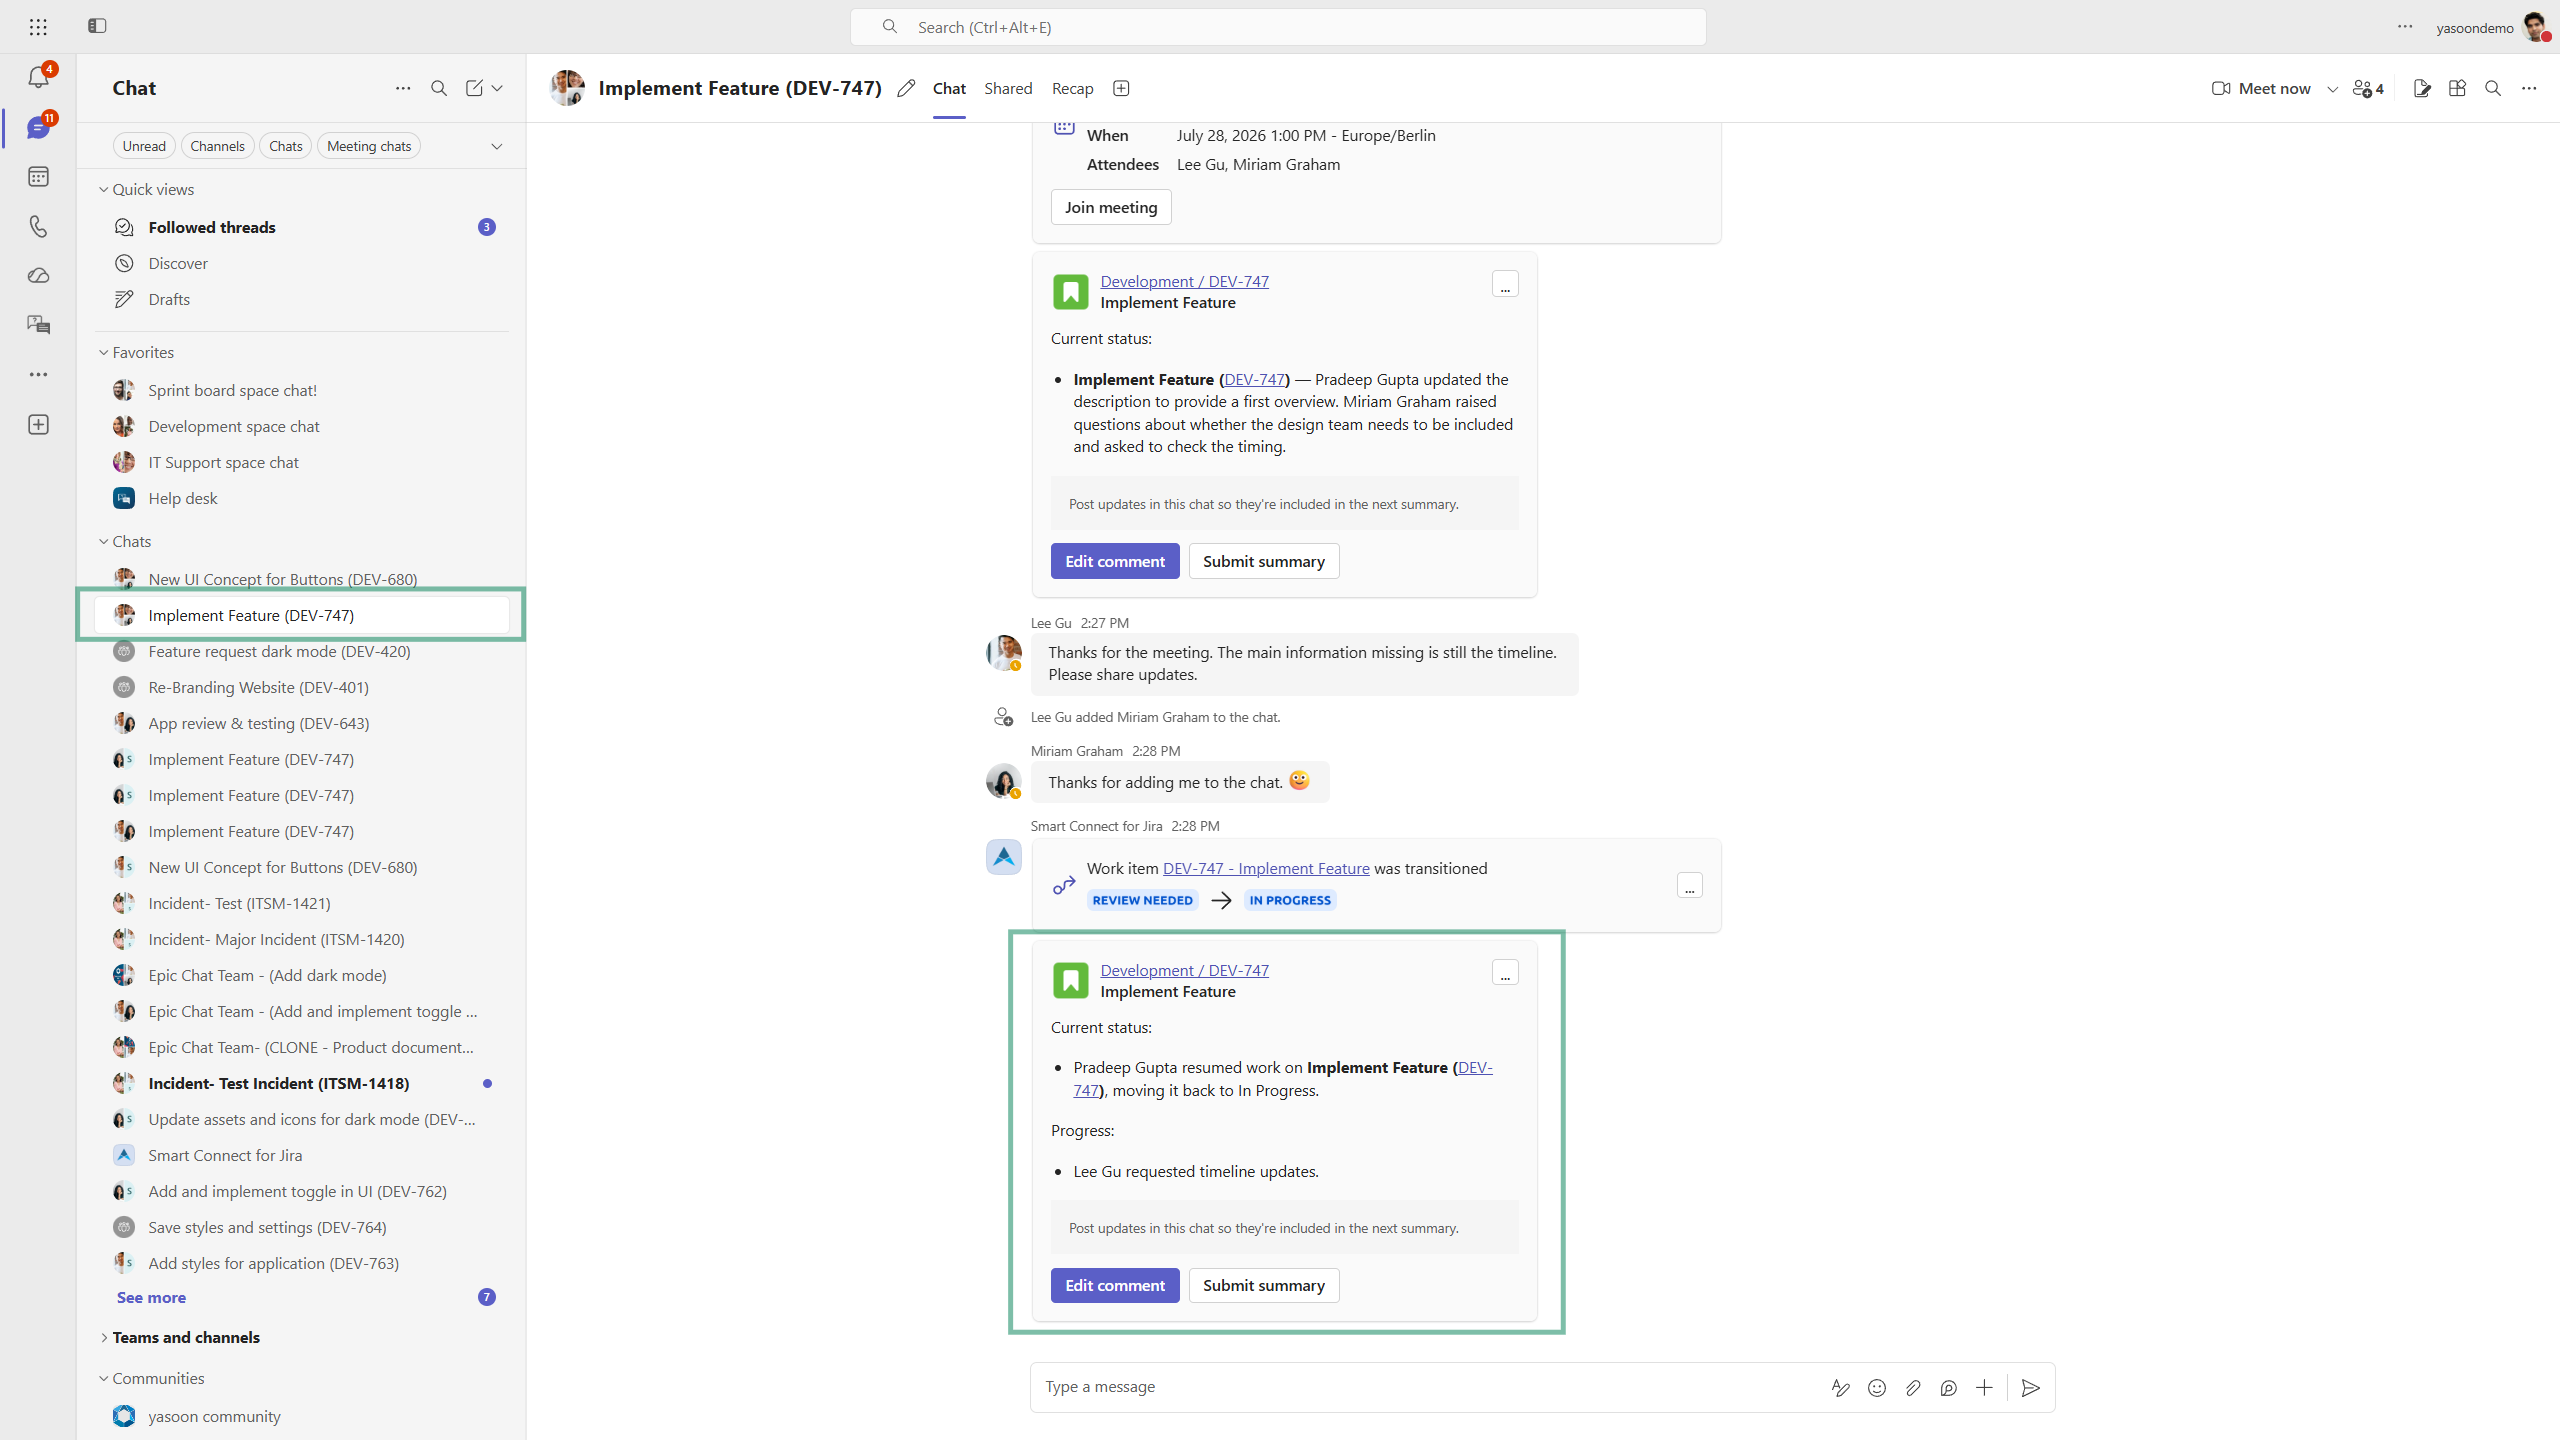Toggle the Channels filter chip
This screenshot has height=1440, width=2560.
[217, 146]
